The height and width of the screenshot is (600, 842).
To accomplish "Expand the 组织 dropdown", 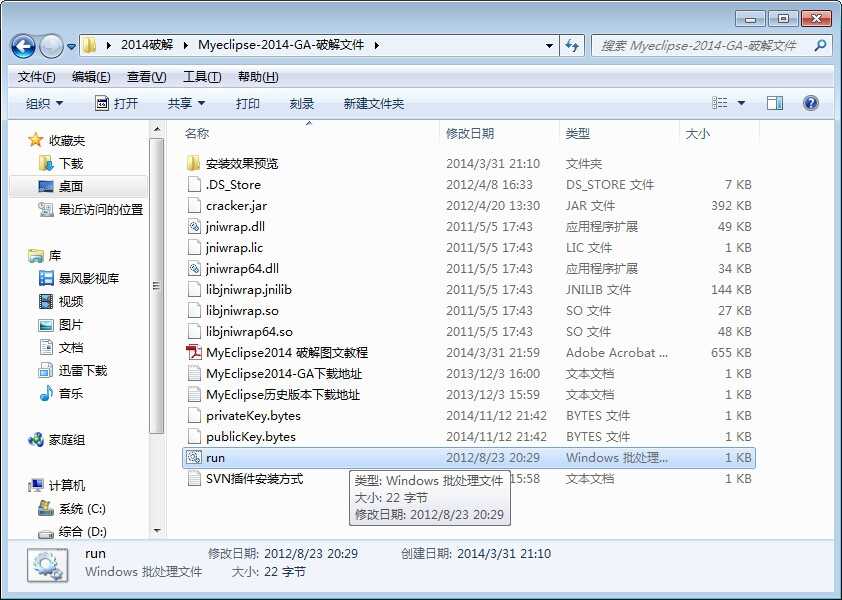I will (x=45, y=103).
